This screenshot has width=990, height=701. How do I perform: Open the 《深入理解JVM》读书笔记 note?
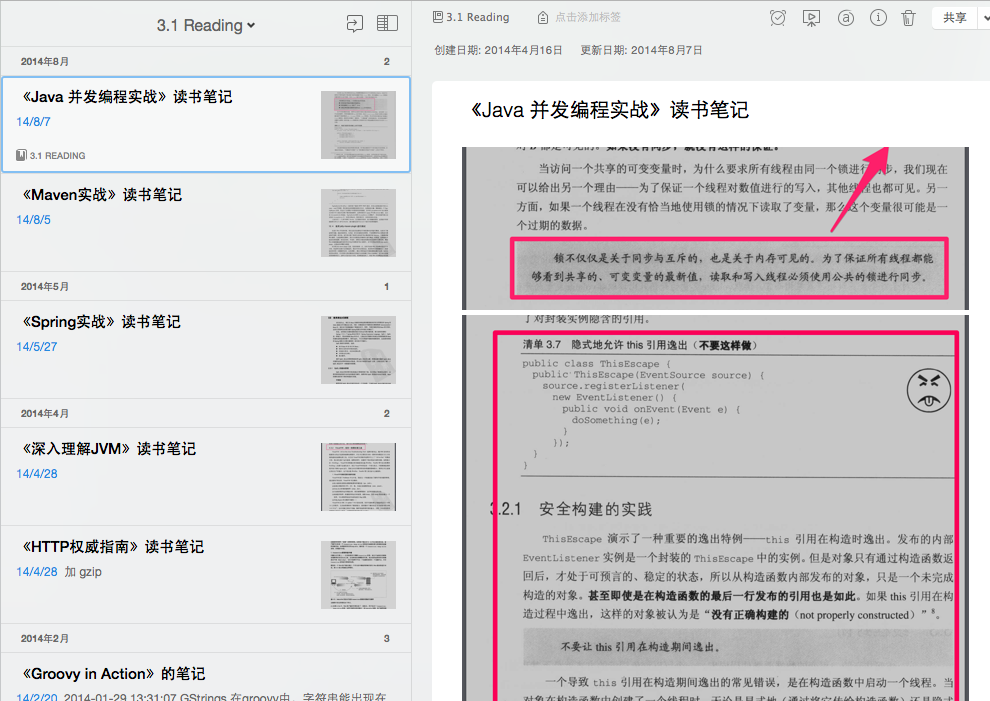click(206, 476)
